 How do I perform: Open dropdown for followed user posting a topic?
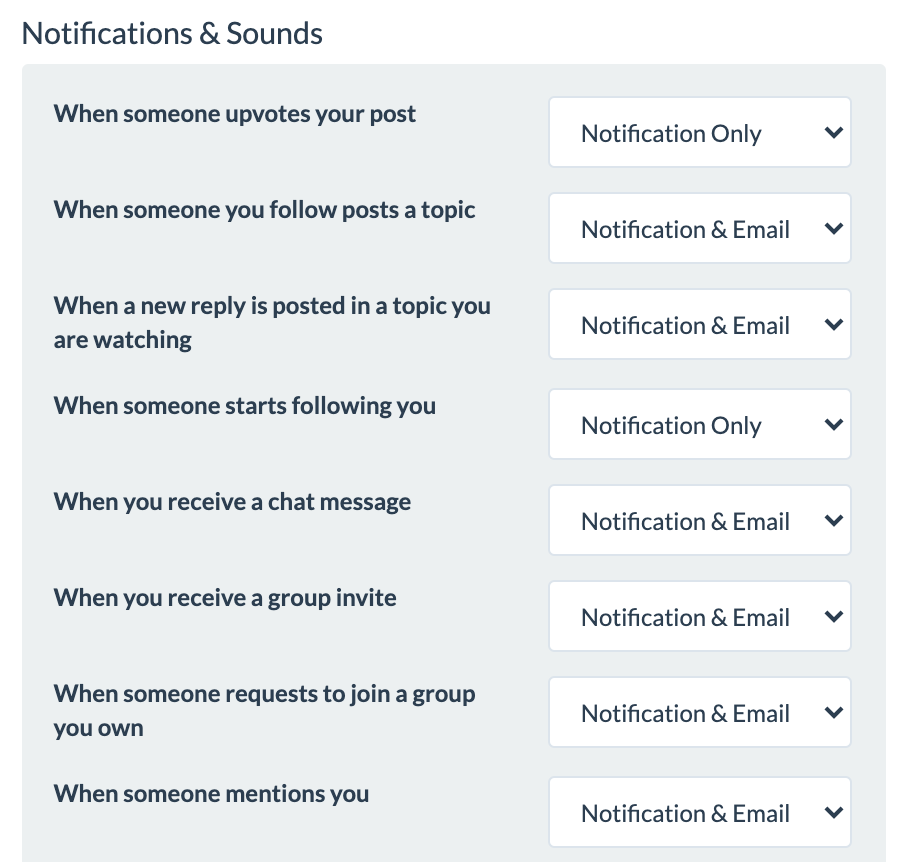click(x=699, y=229)
